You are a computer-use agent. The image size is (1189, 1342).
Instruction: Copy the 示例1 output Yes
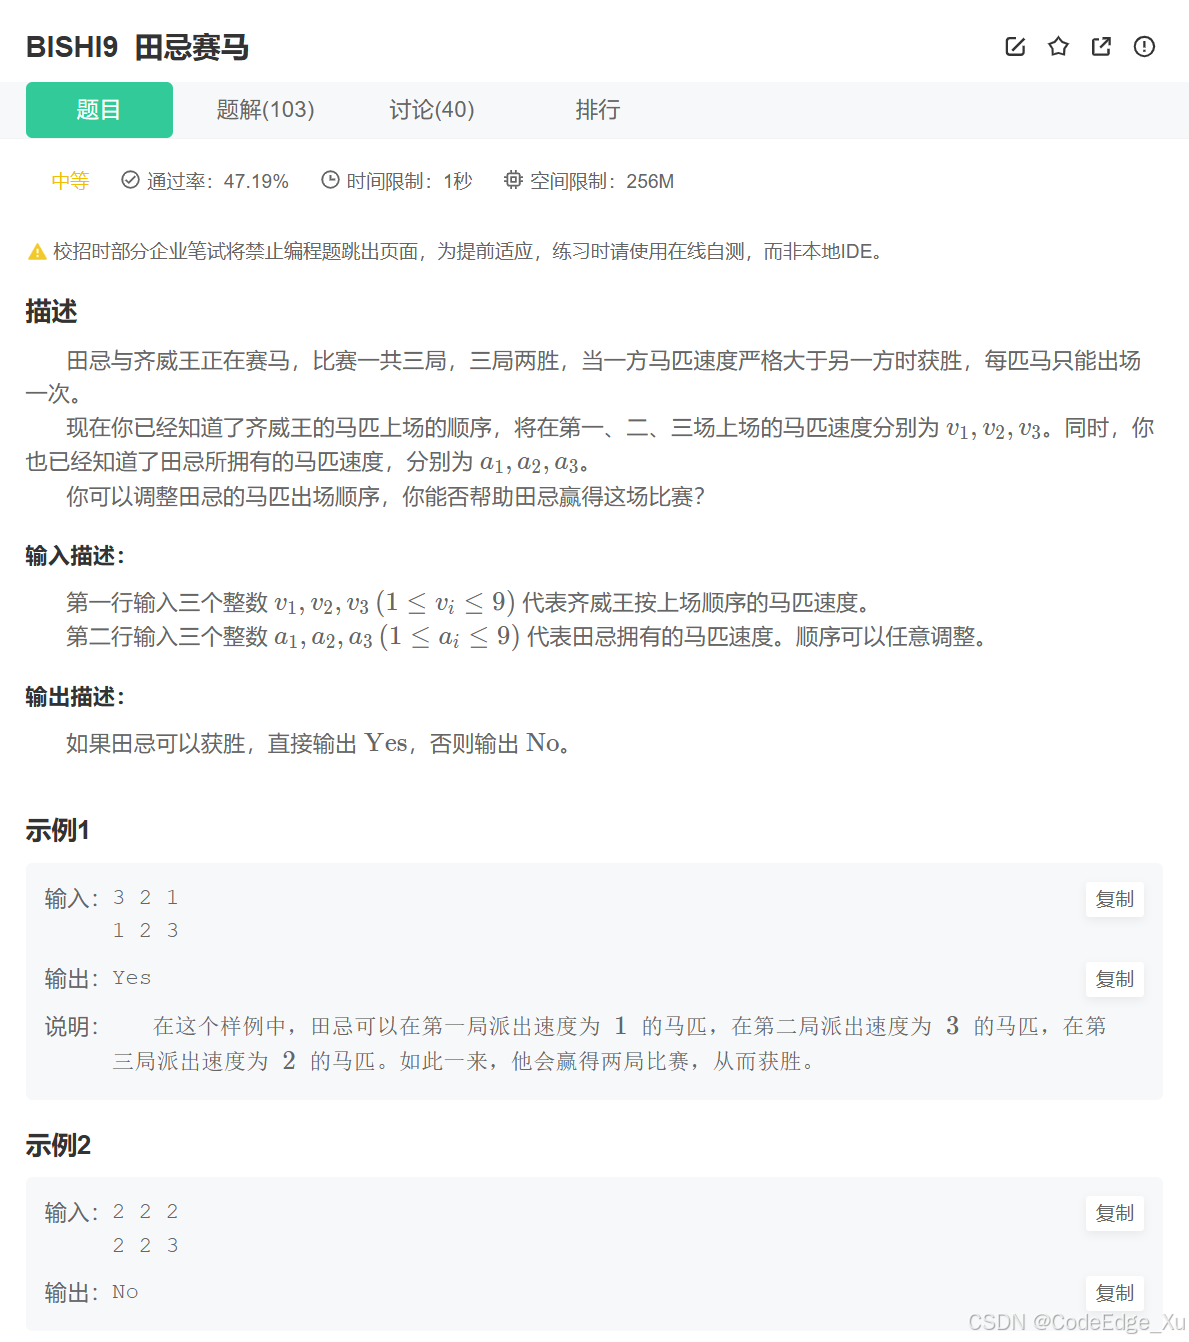click(1114, 979)
